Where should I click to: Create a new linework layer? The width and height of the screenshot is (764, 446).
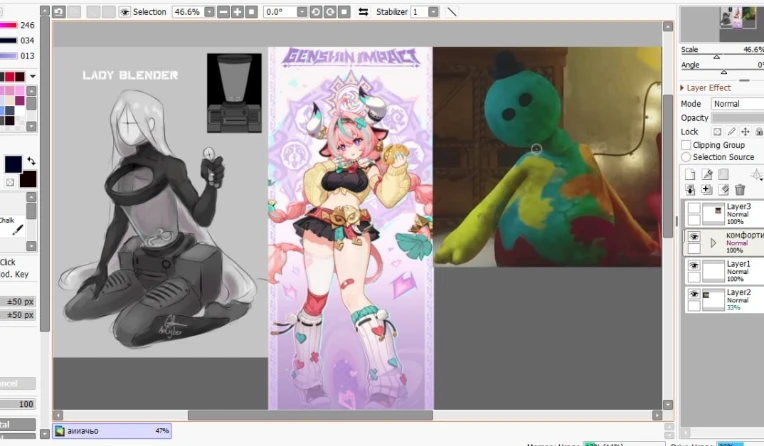click(x=707, y=175)
